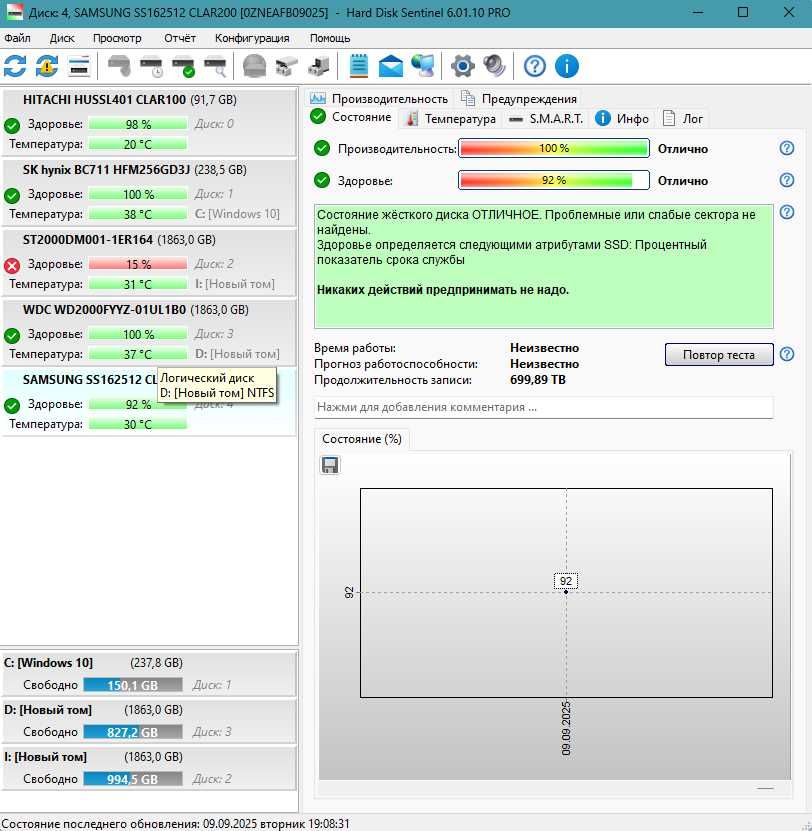Click the blue envelope e-mail icon

click(x=391, y=66)
